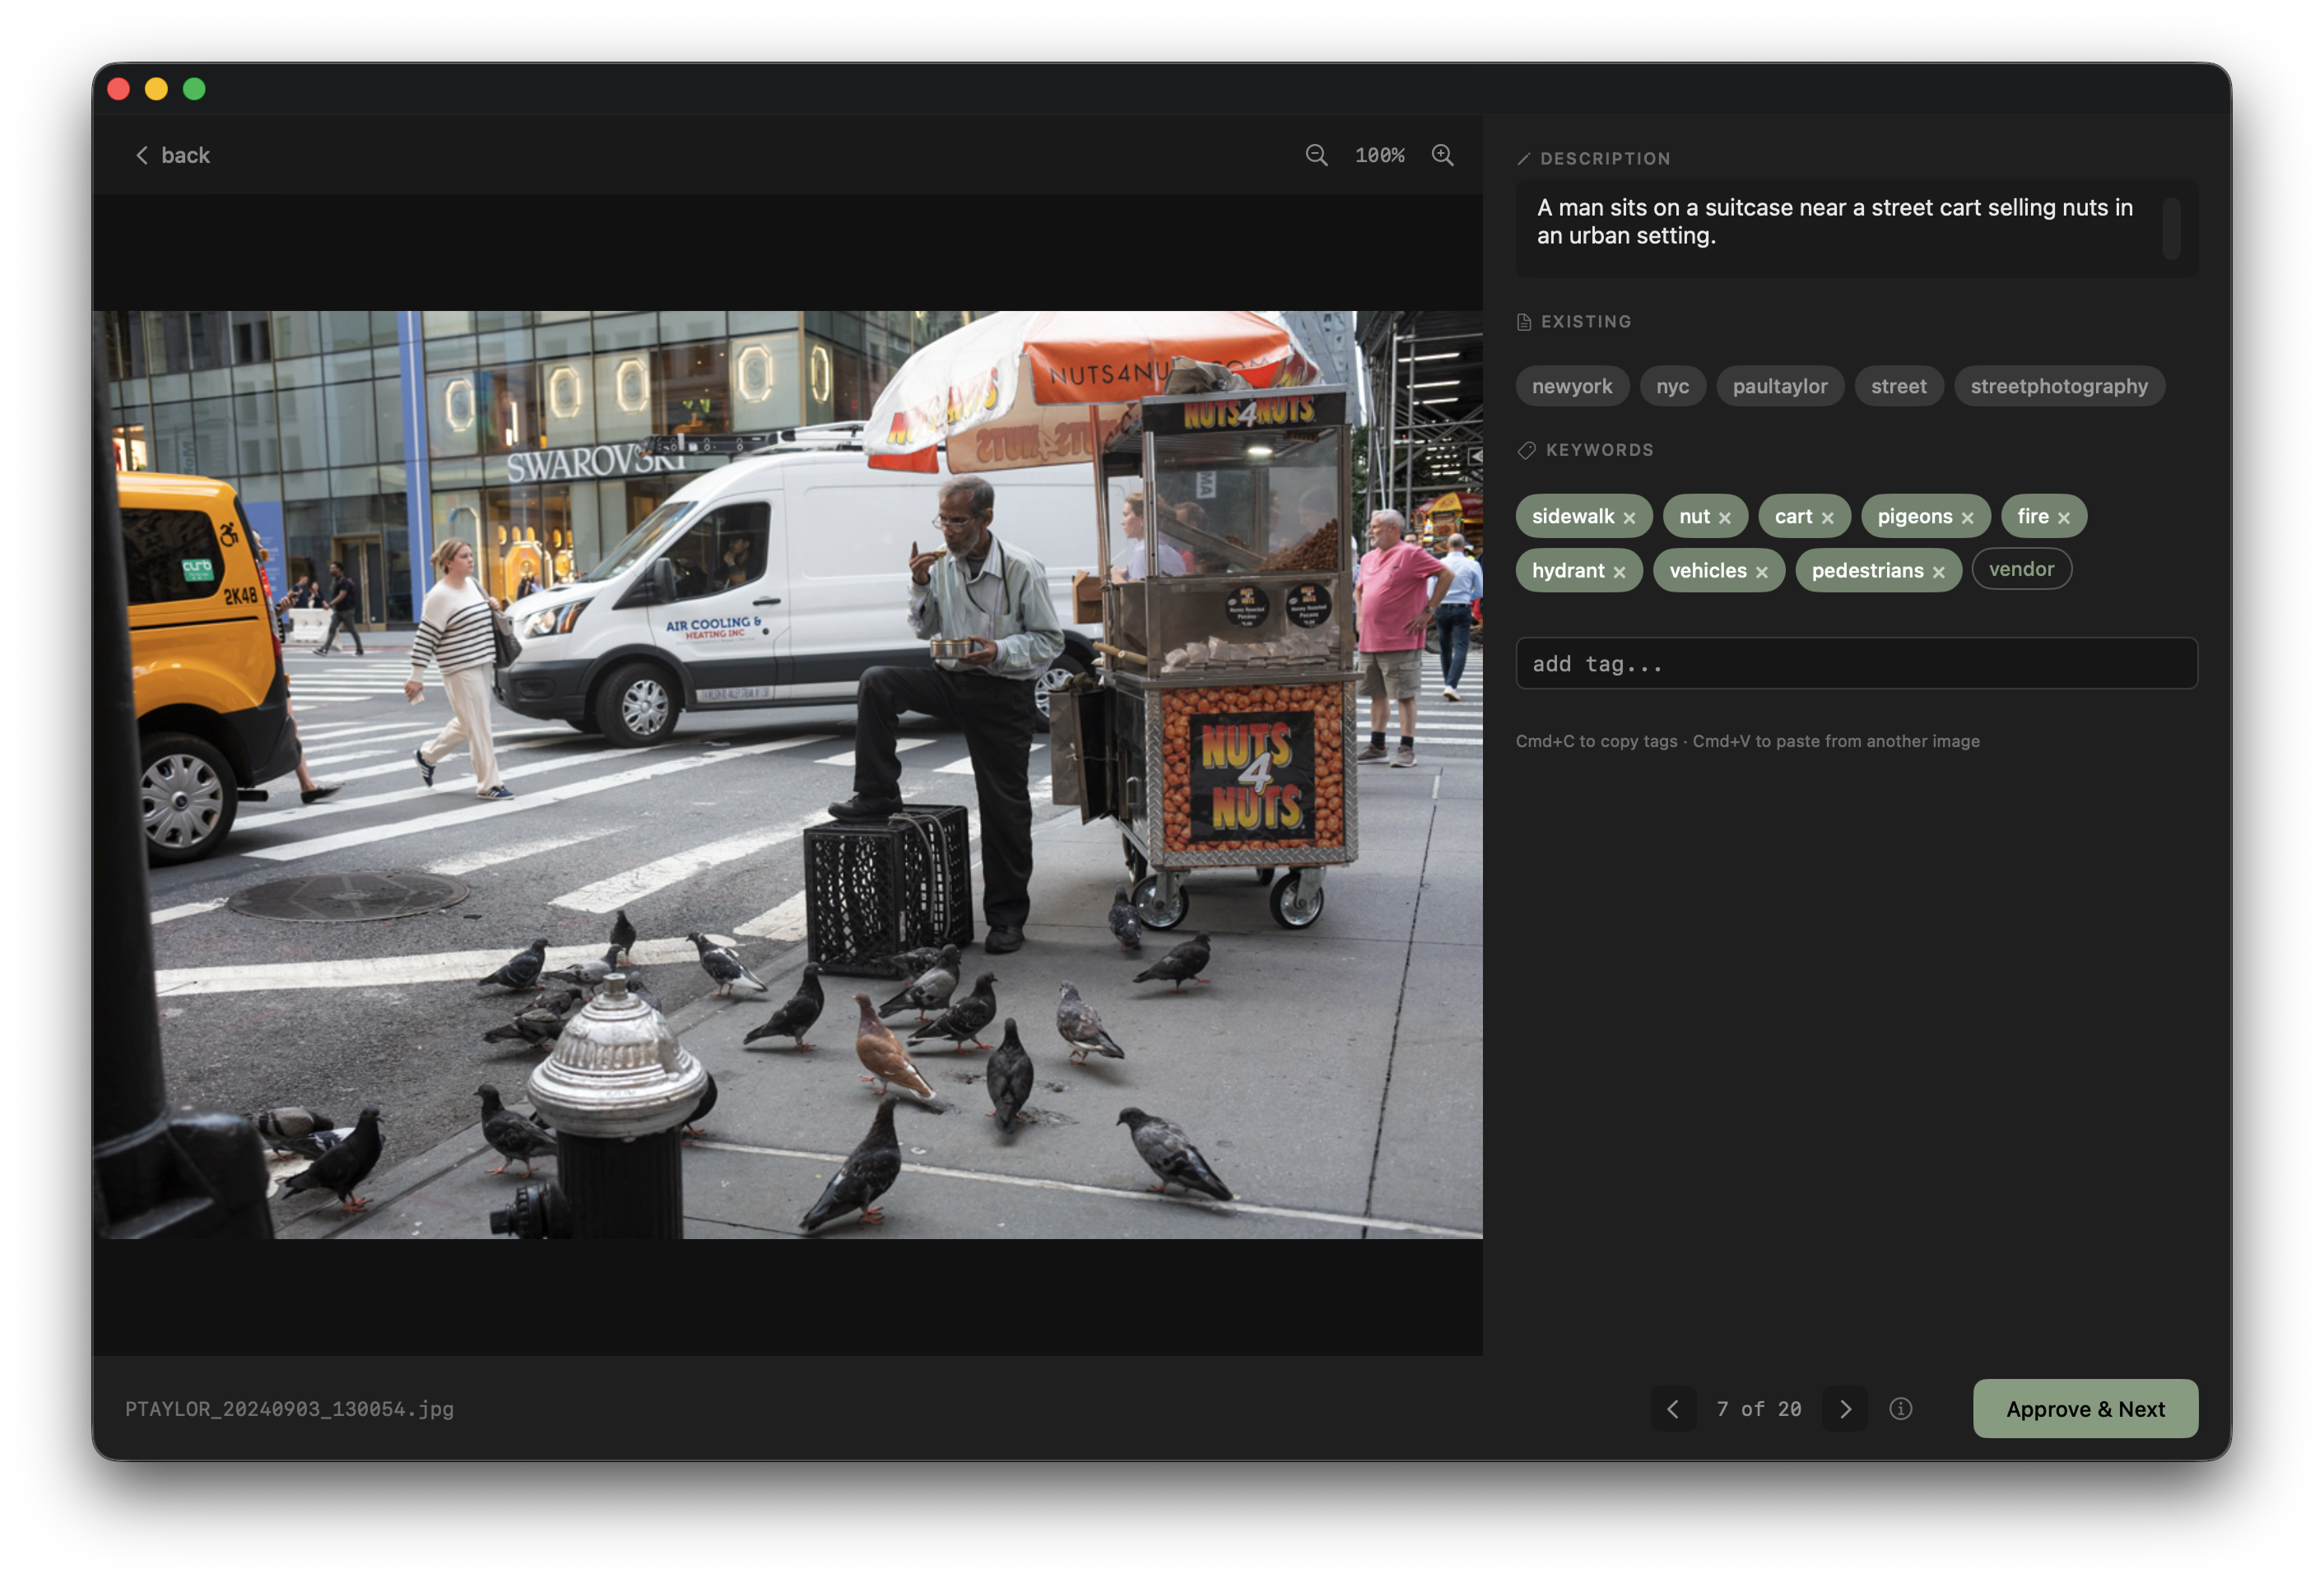
Task: Remove the pedestrians keyword
Action: 1938,571
